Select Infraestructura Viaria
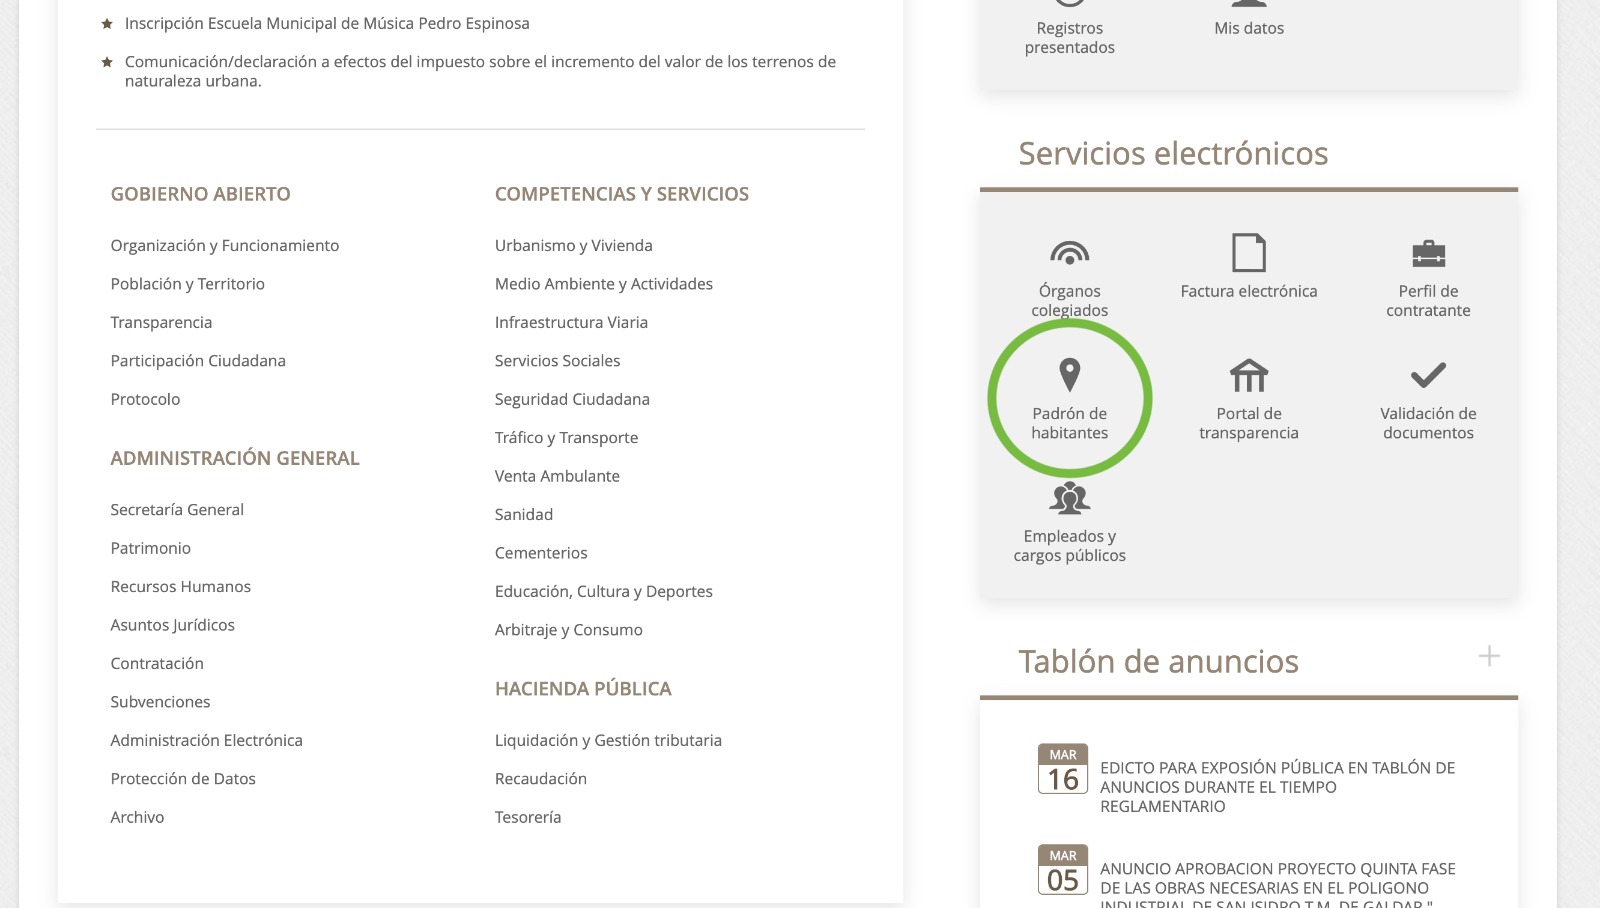This screenshot has height=908, width=1600. click(x=571, y=322)
